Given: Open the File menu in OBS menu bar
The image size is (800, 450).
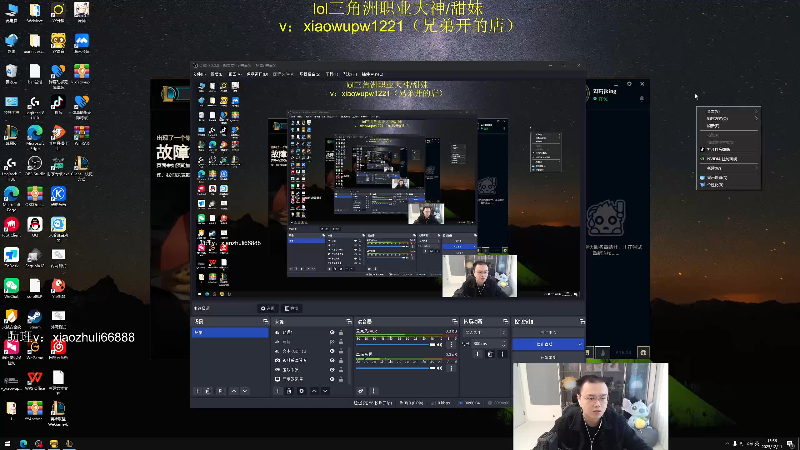Looking at the screenshot, I should 198,74.
